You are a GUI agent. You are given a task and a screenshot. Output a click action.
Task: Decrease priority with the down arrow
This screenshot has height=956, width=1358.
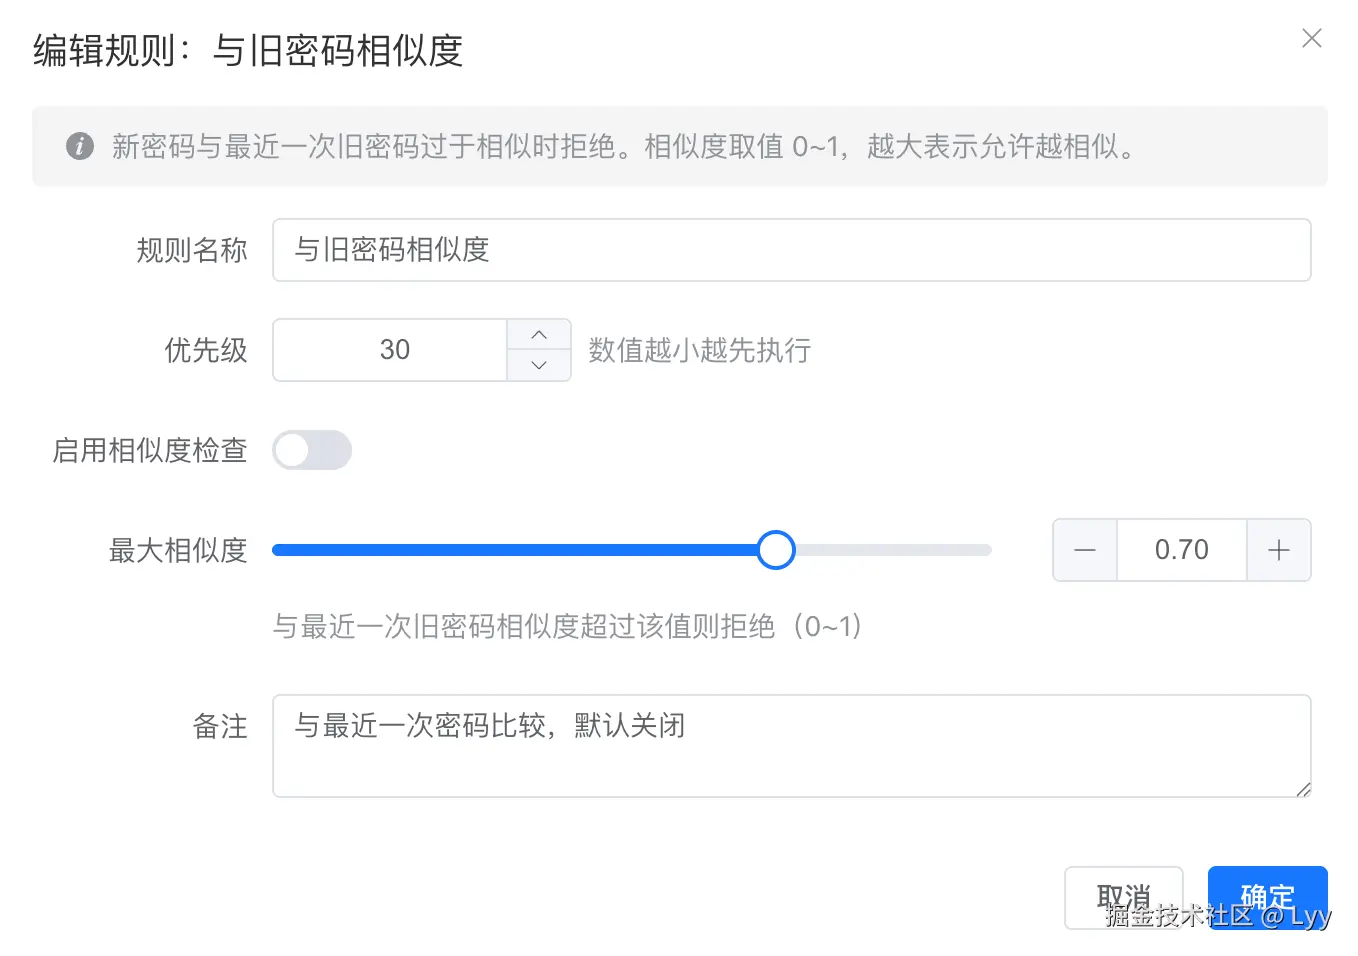[539, 365]
